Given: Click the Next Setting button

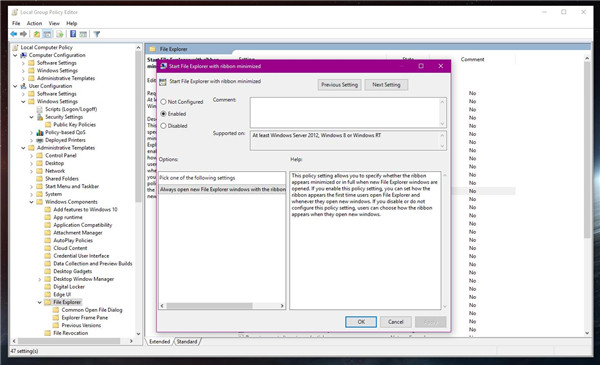Looking at the screenshot, I should [x=386, y=85].
